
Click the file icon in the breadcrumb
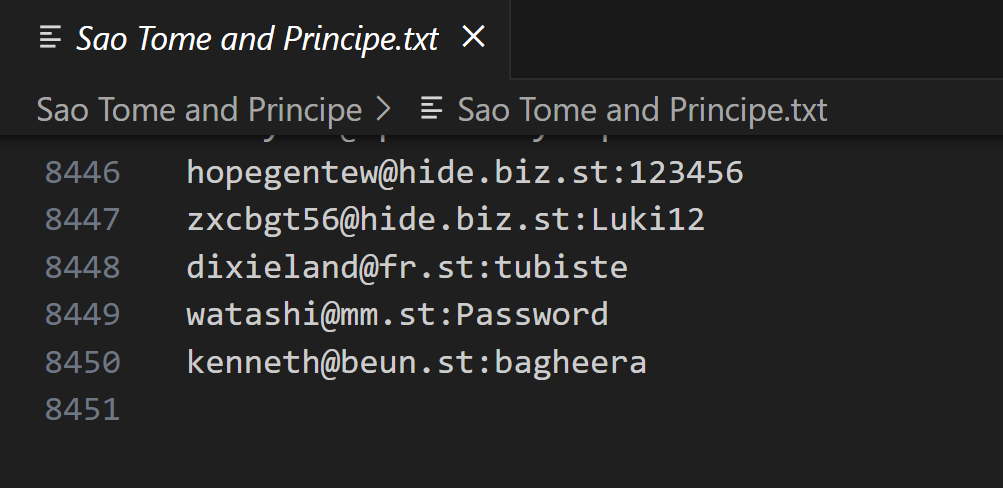[432, 109]
